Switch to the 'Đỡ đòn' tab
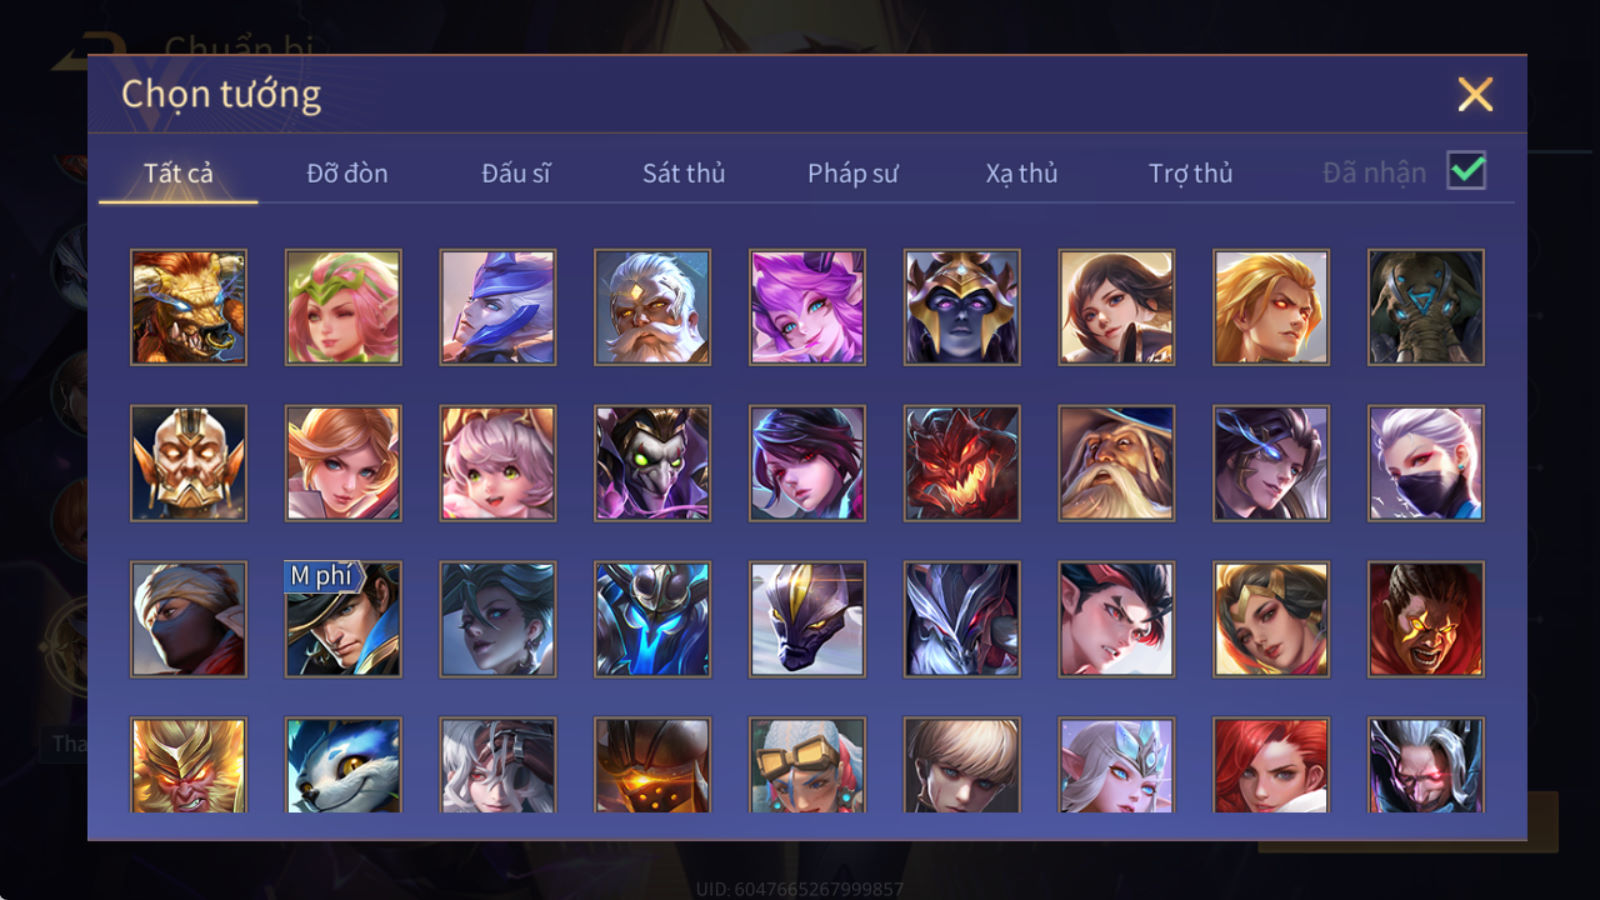Screen dimensions: 1600x900 pyautogui.click(x=347, y=173)
